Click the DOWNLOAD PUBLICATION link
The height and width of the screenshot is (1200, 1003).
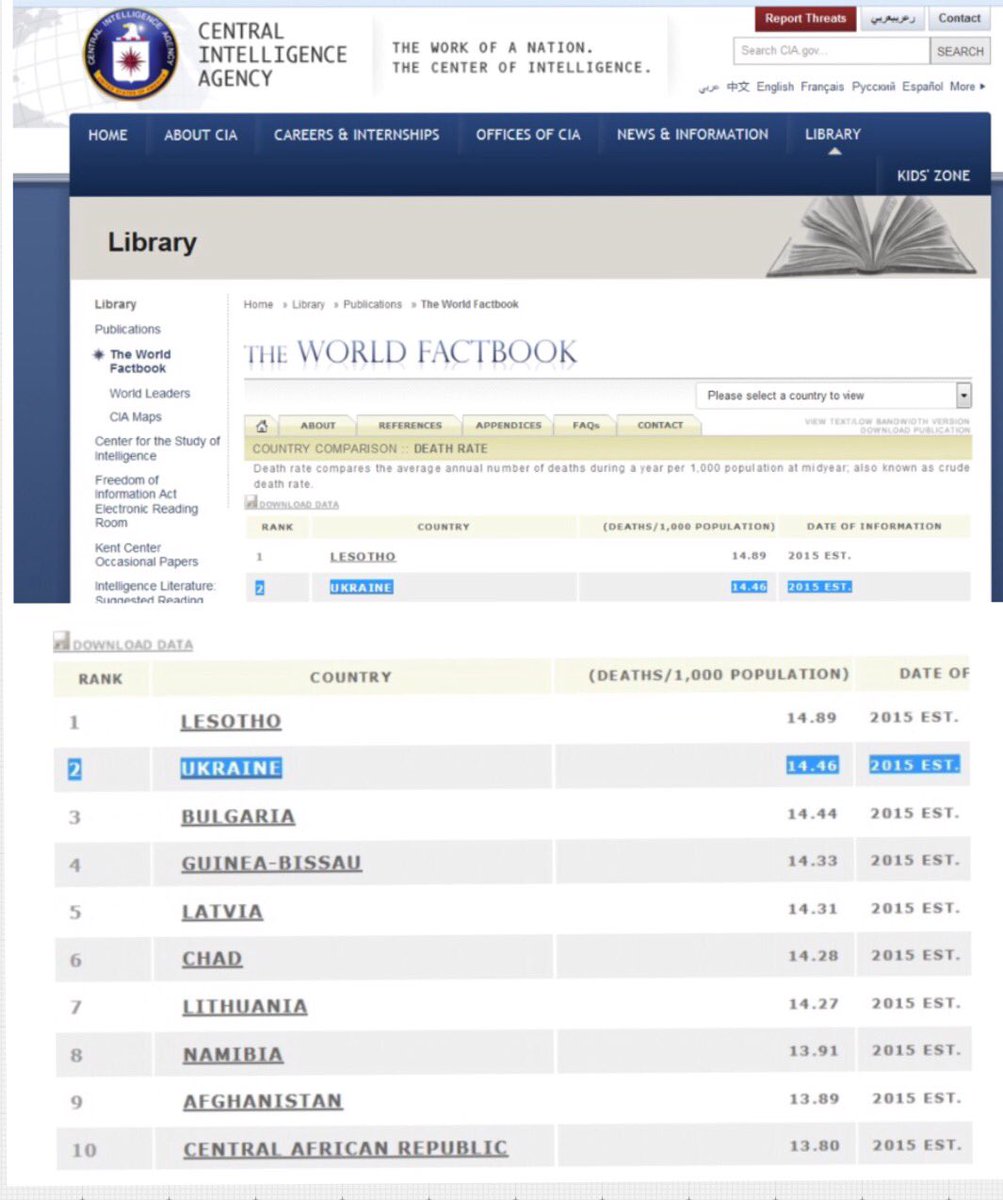tap(915, 430)
